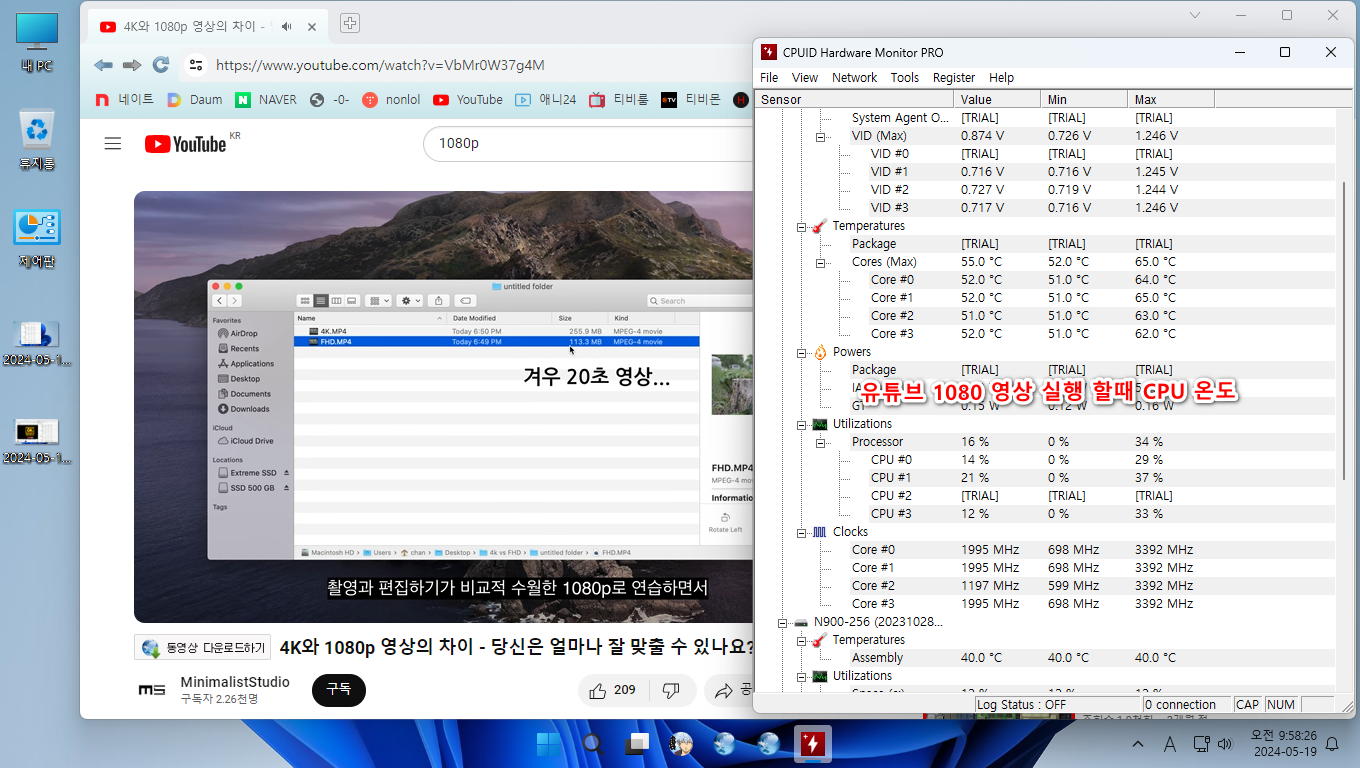The width and height of the screenshot is (1360, 768).
Task: Click the YouTube search field with 1080p
Action: tap(587, 143)
